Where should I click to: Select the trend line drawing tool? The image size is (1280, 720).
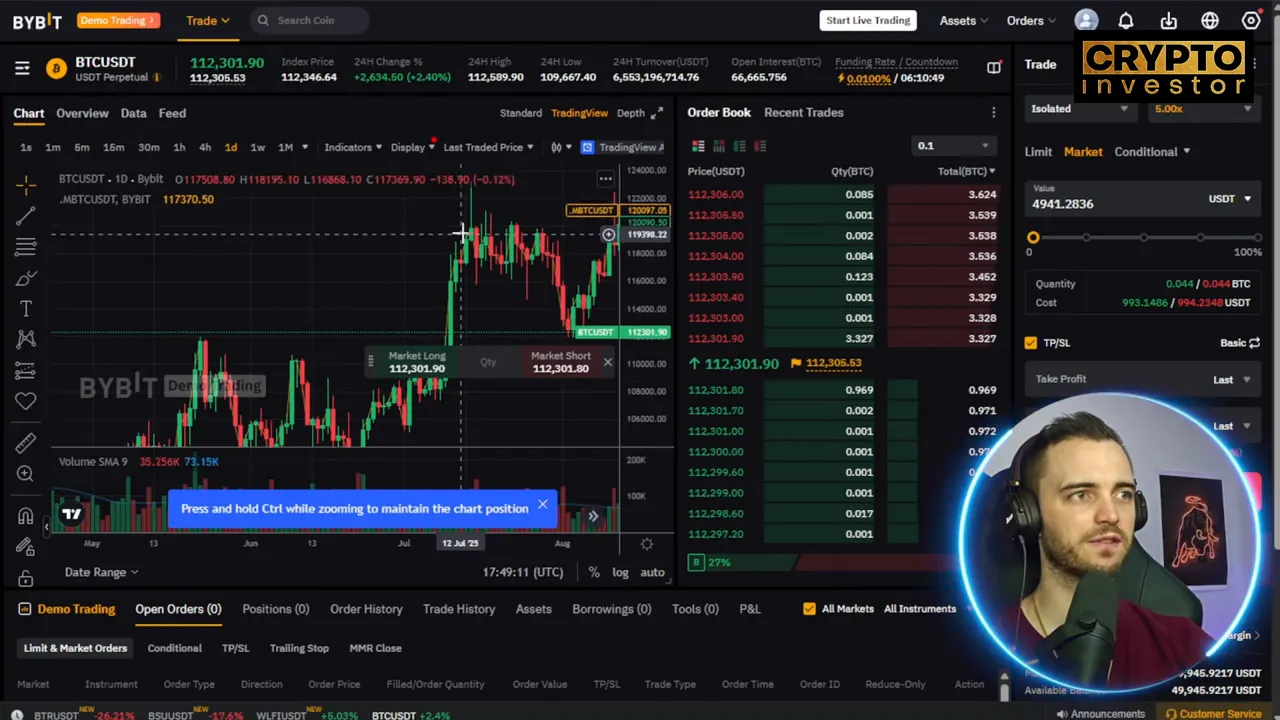(x=26, y=215)
